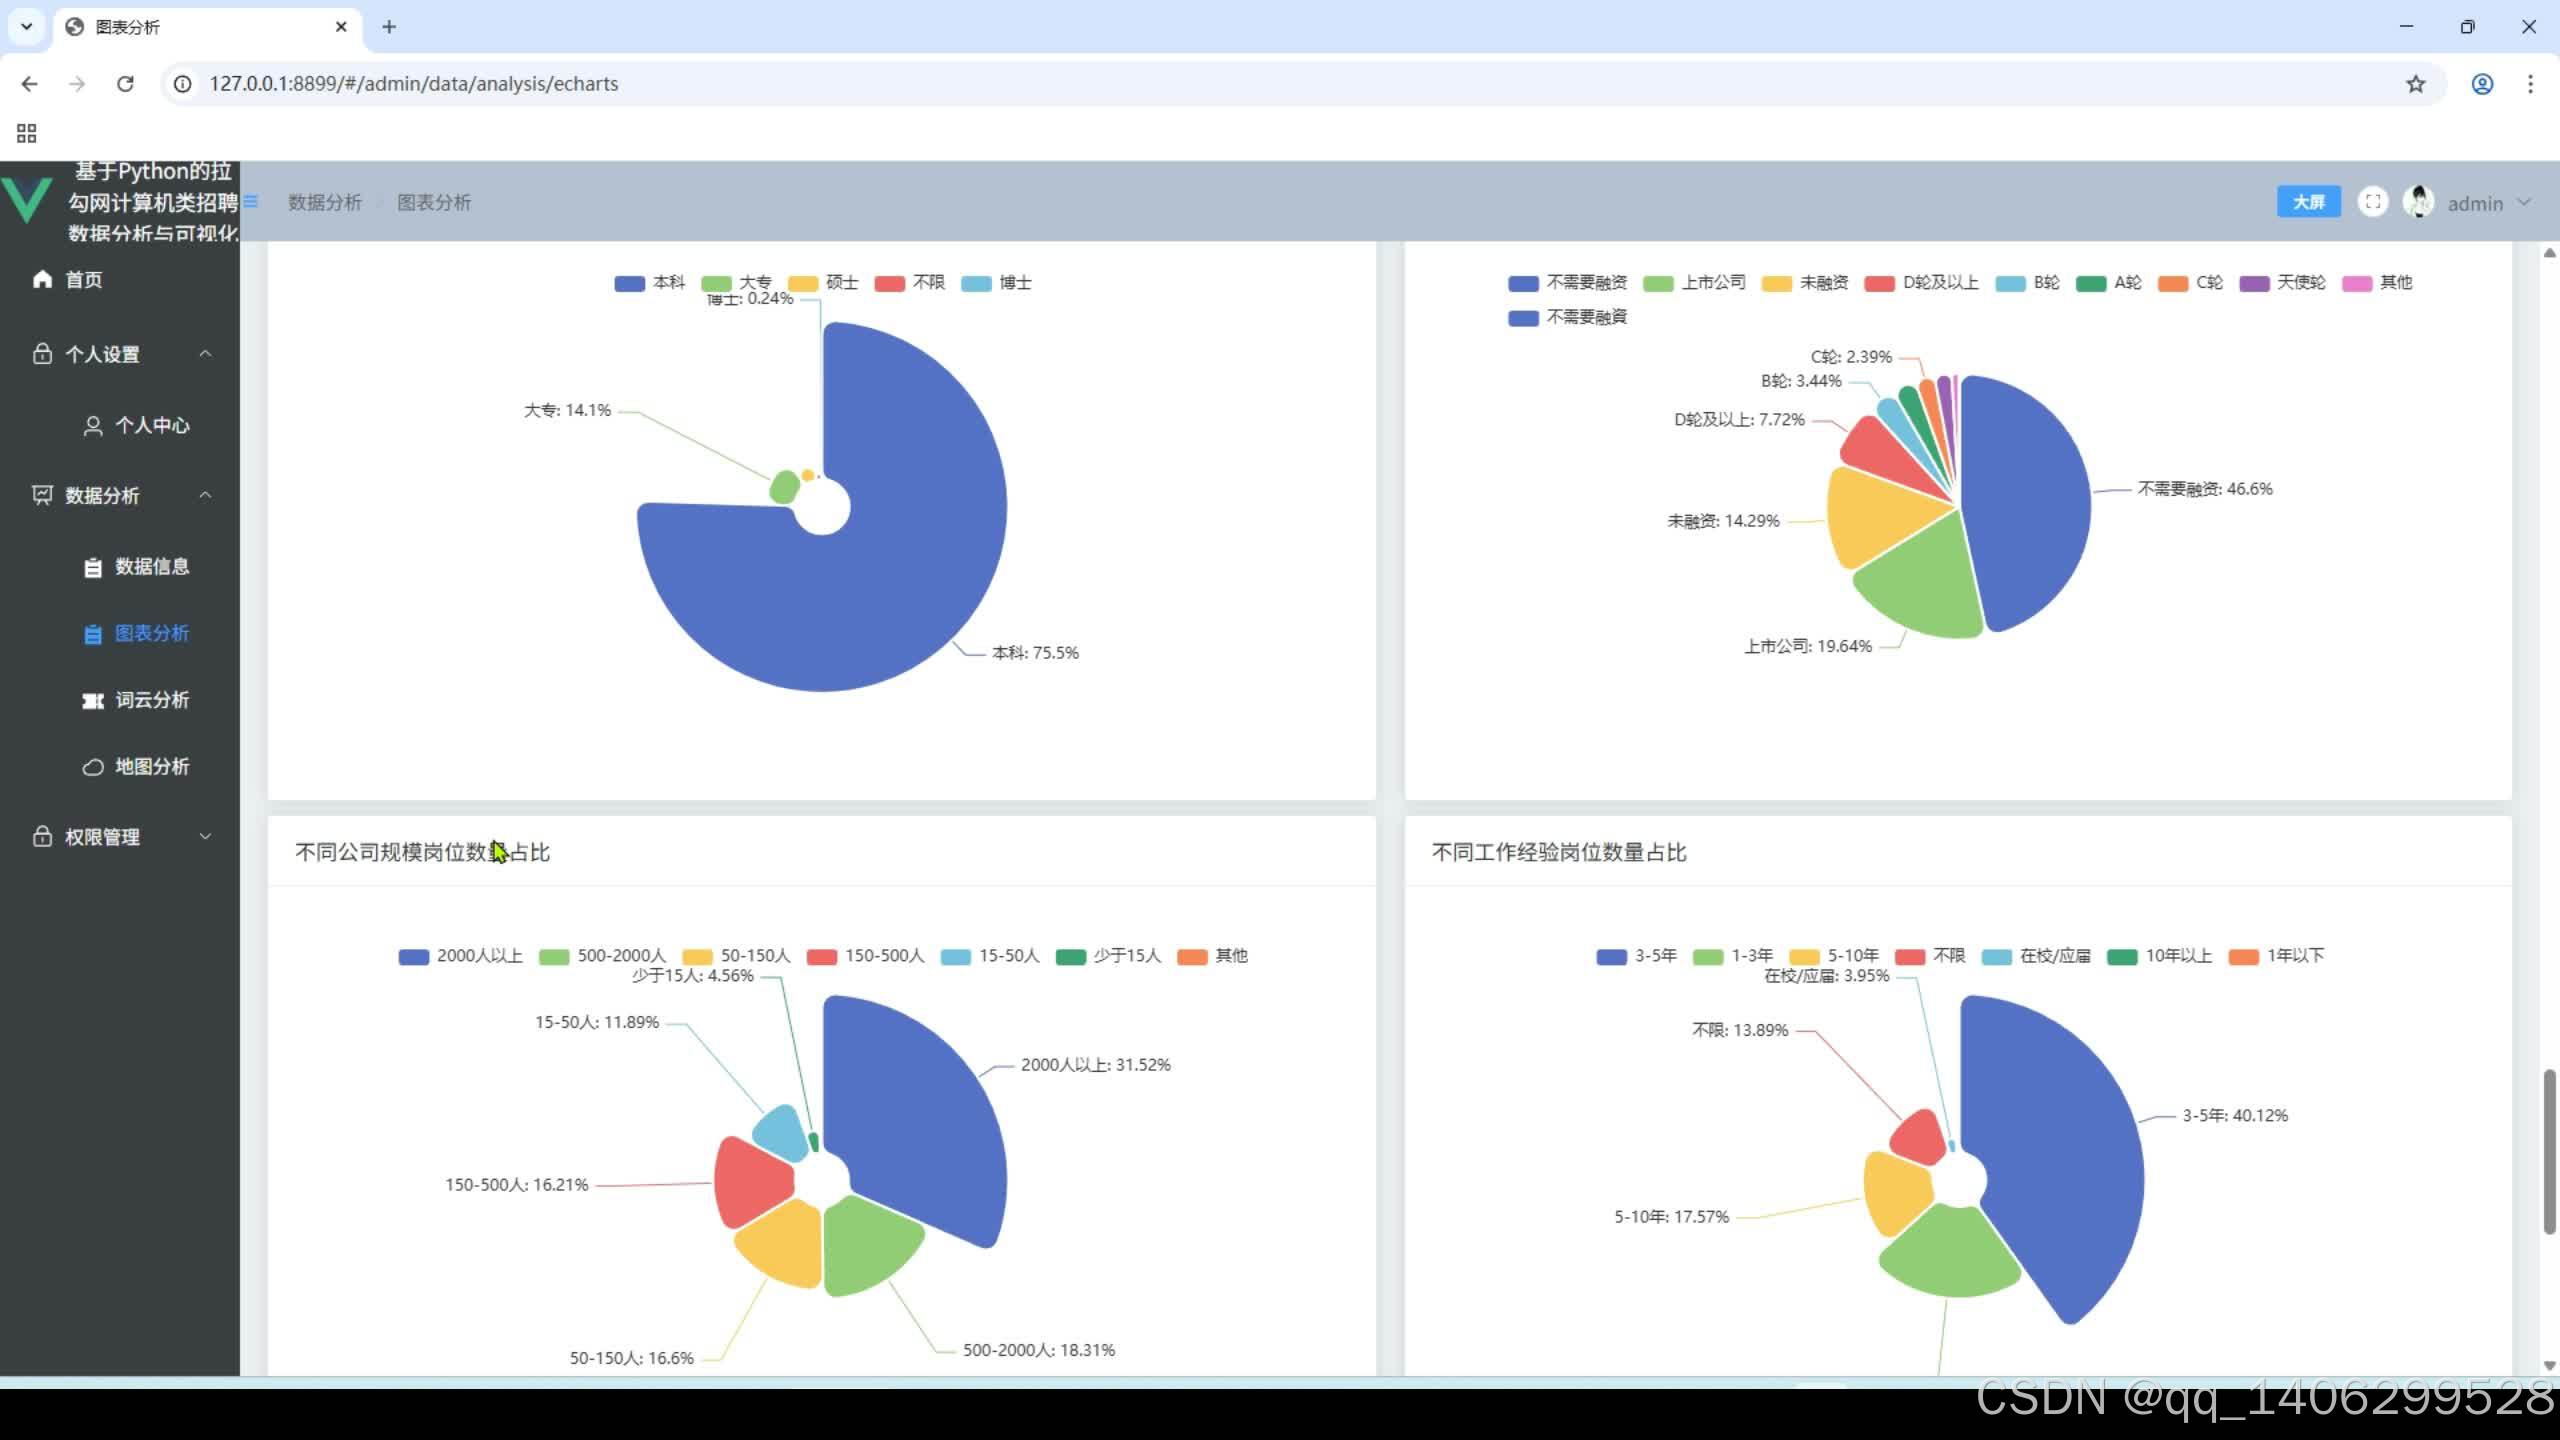Click the 500-2000人 legend color swatch
Image resolution: width=2560 pixels, height=1440 pixels.
(553, 957)
